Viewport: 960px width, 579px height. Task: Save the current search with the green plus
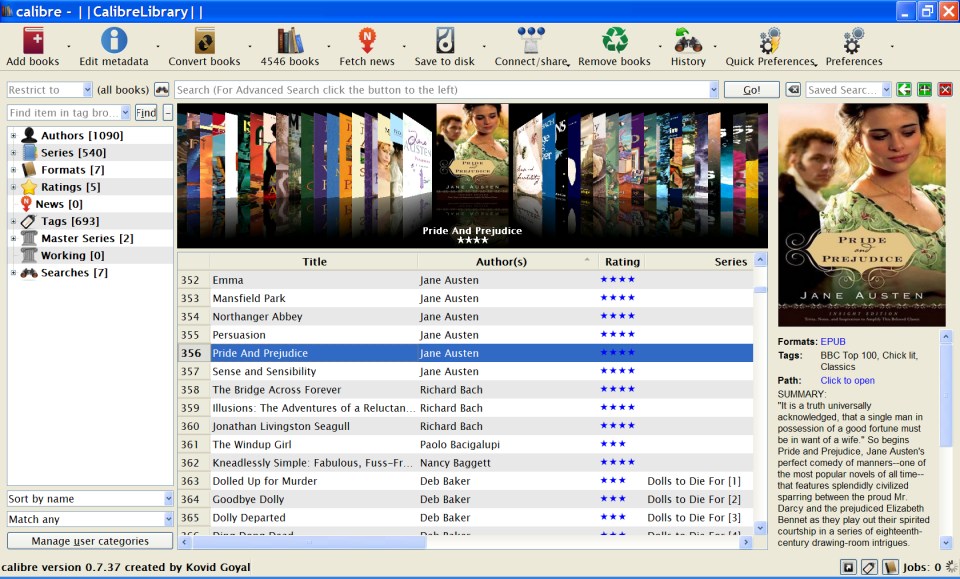coord(924,90)
